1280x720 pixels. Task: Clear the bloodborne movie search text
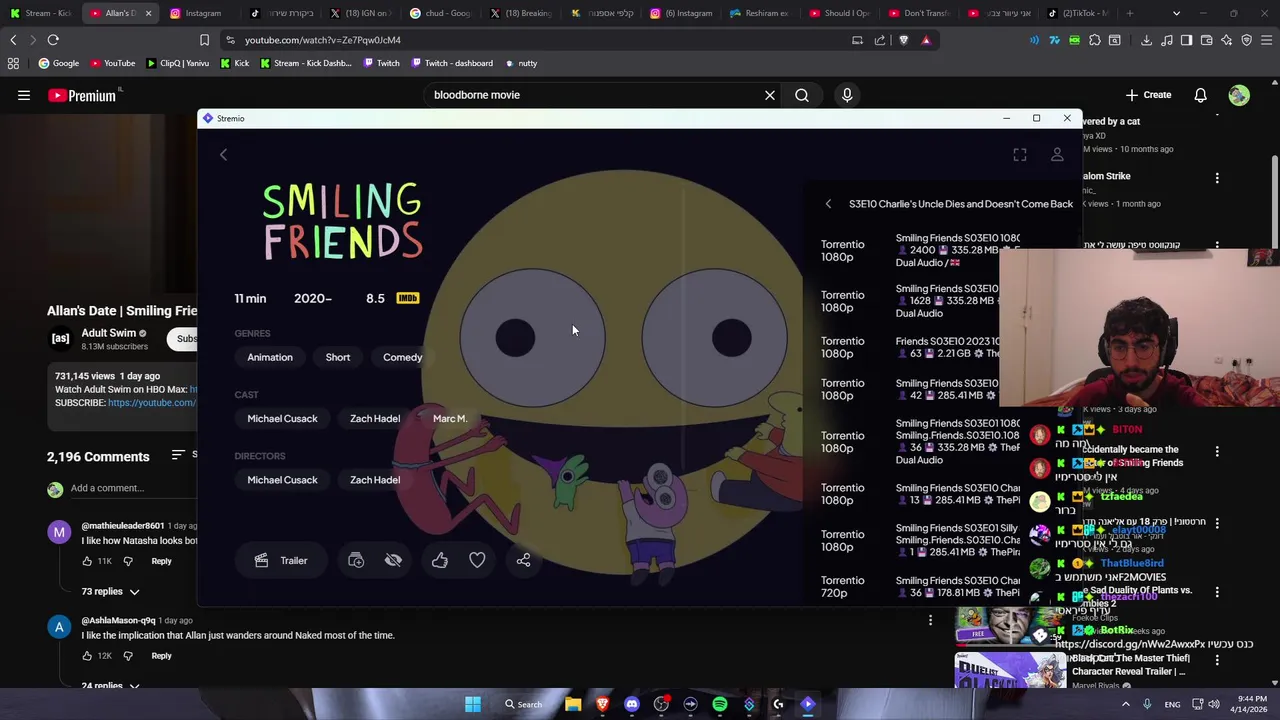pos(770,95)
